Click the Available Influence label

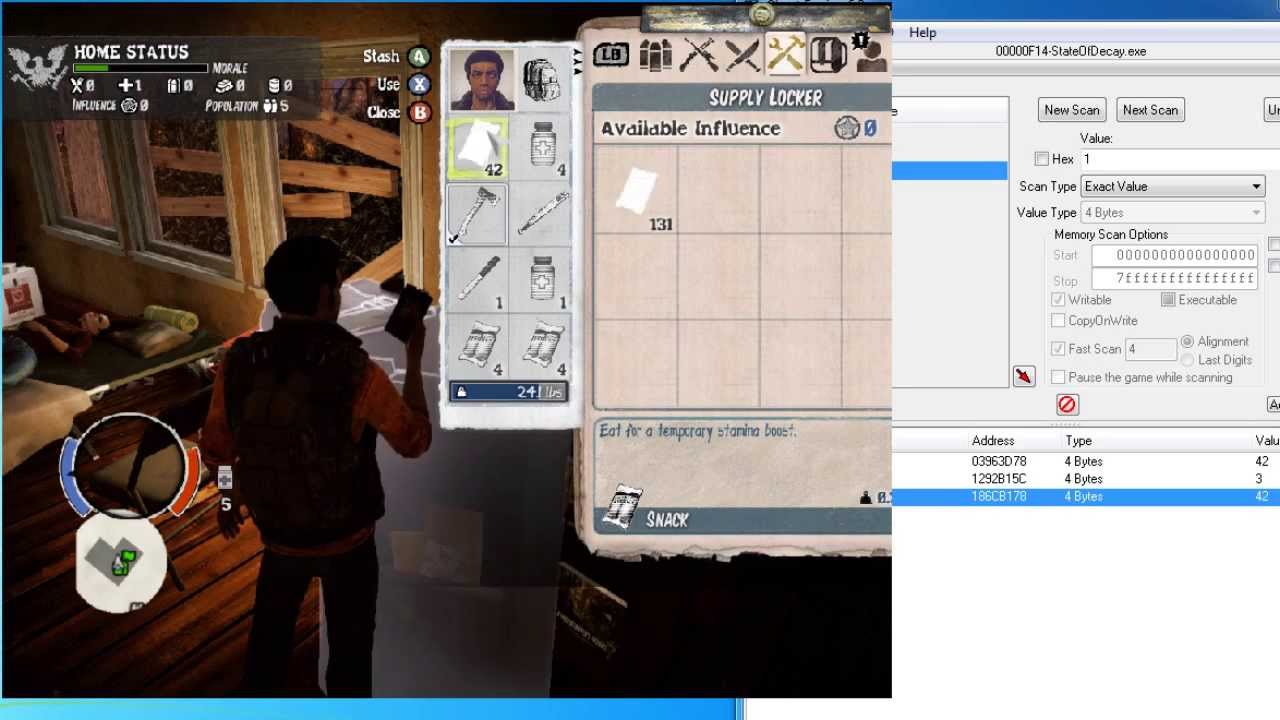click(690, 128)
